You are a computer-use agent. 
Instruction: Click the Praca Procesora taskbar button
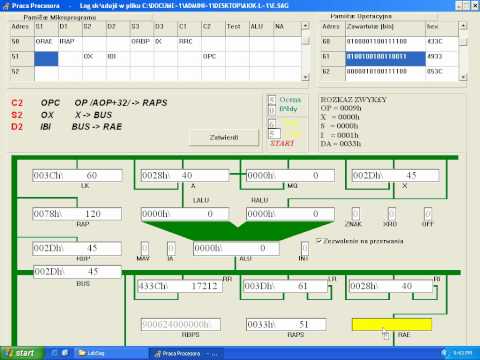pos(186,353)
